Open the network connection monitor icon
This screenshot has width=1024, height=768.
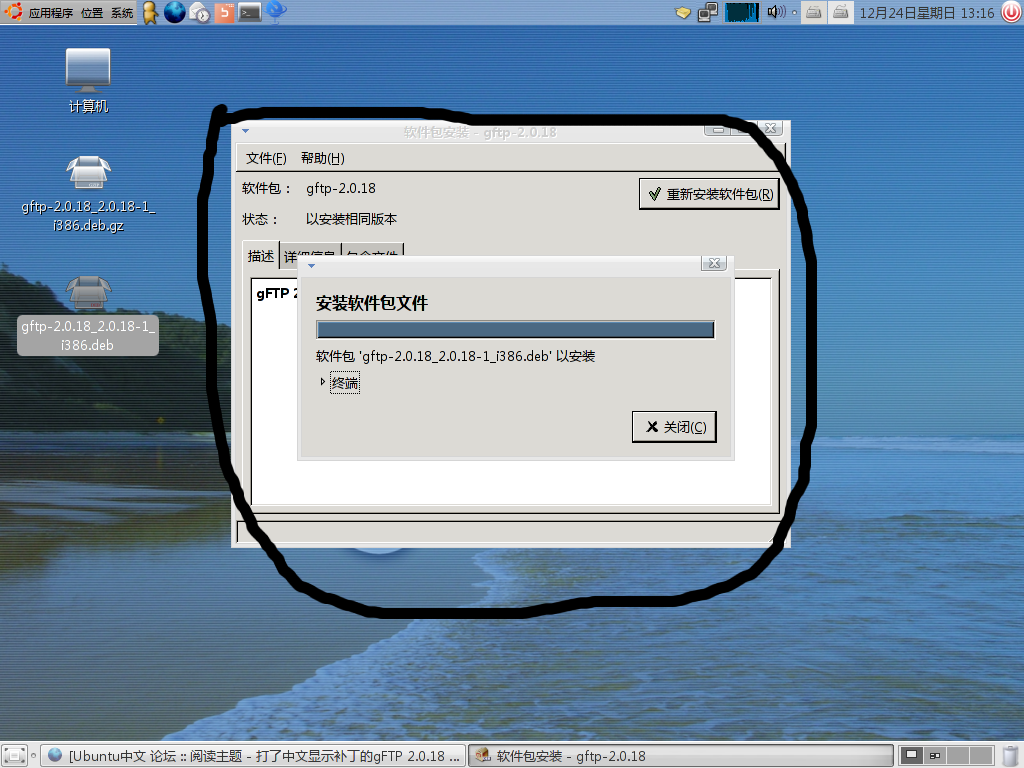pyautogui.click(x=708, y=12)
